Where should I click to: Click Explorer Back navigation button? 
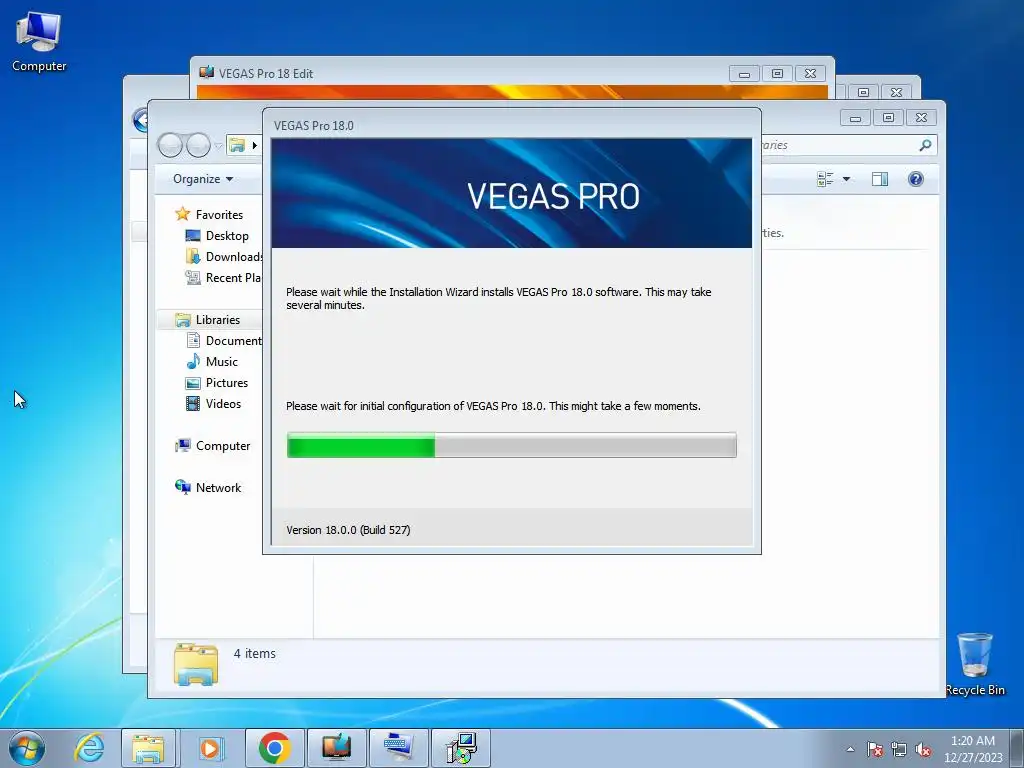click(x=170, y=145)
